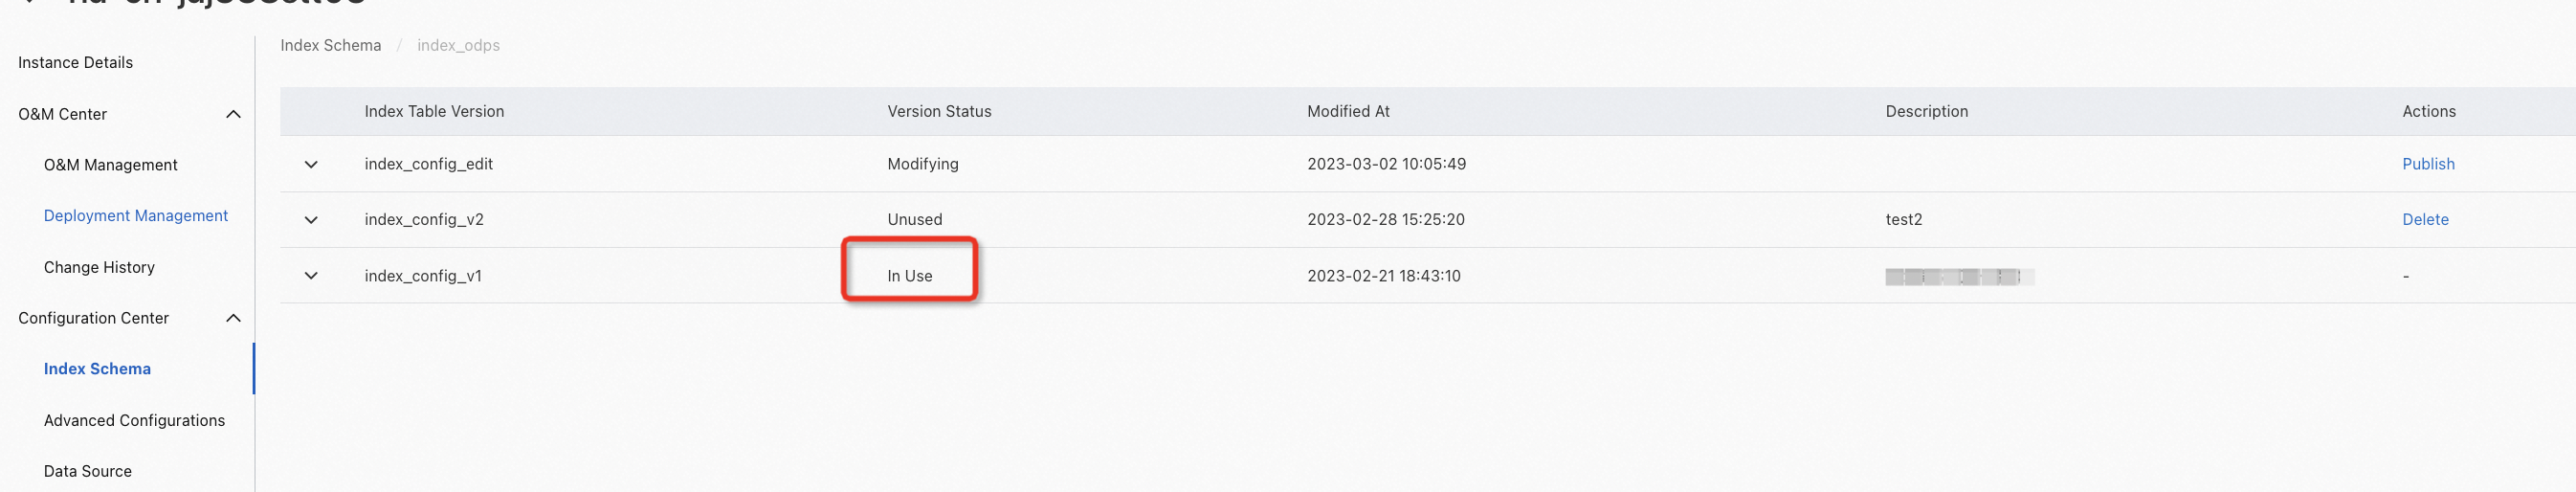Expand the index_config_v2 row
Screen dimensions: 2576x492
coord(311,220)
